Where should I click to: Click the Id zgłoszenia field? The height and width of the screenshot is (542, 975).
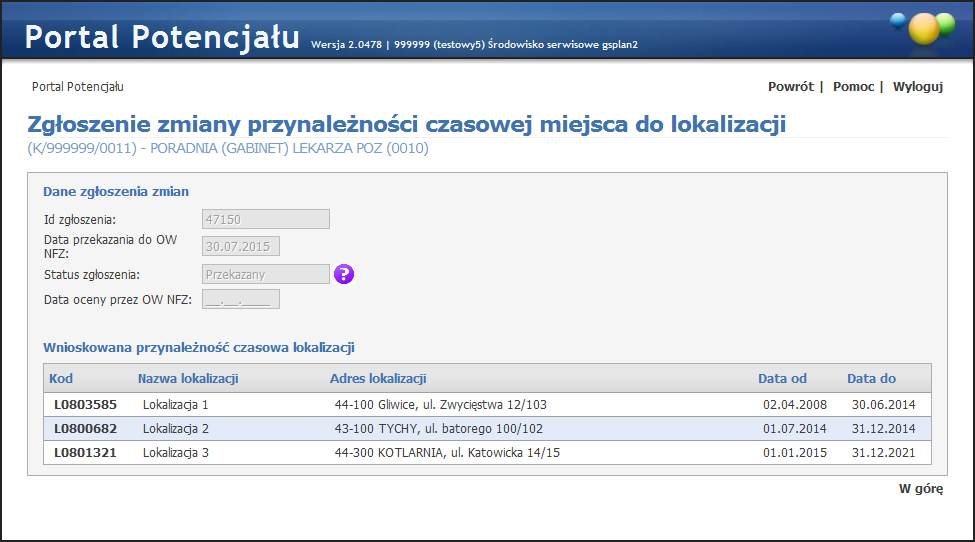266,220
